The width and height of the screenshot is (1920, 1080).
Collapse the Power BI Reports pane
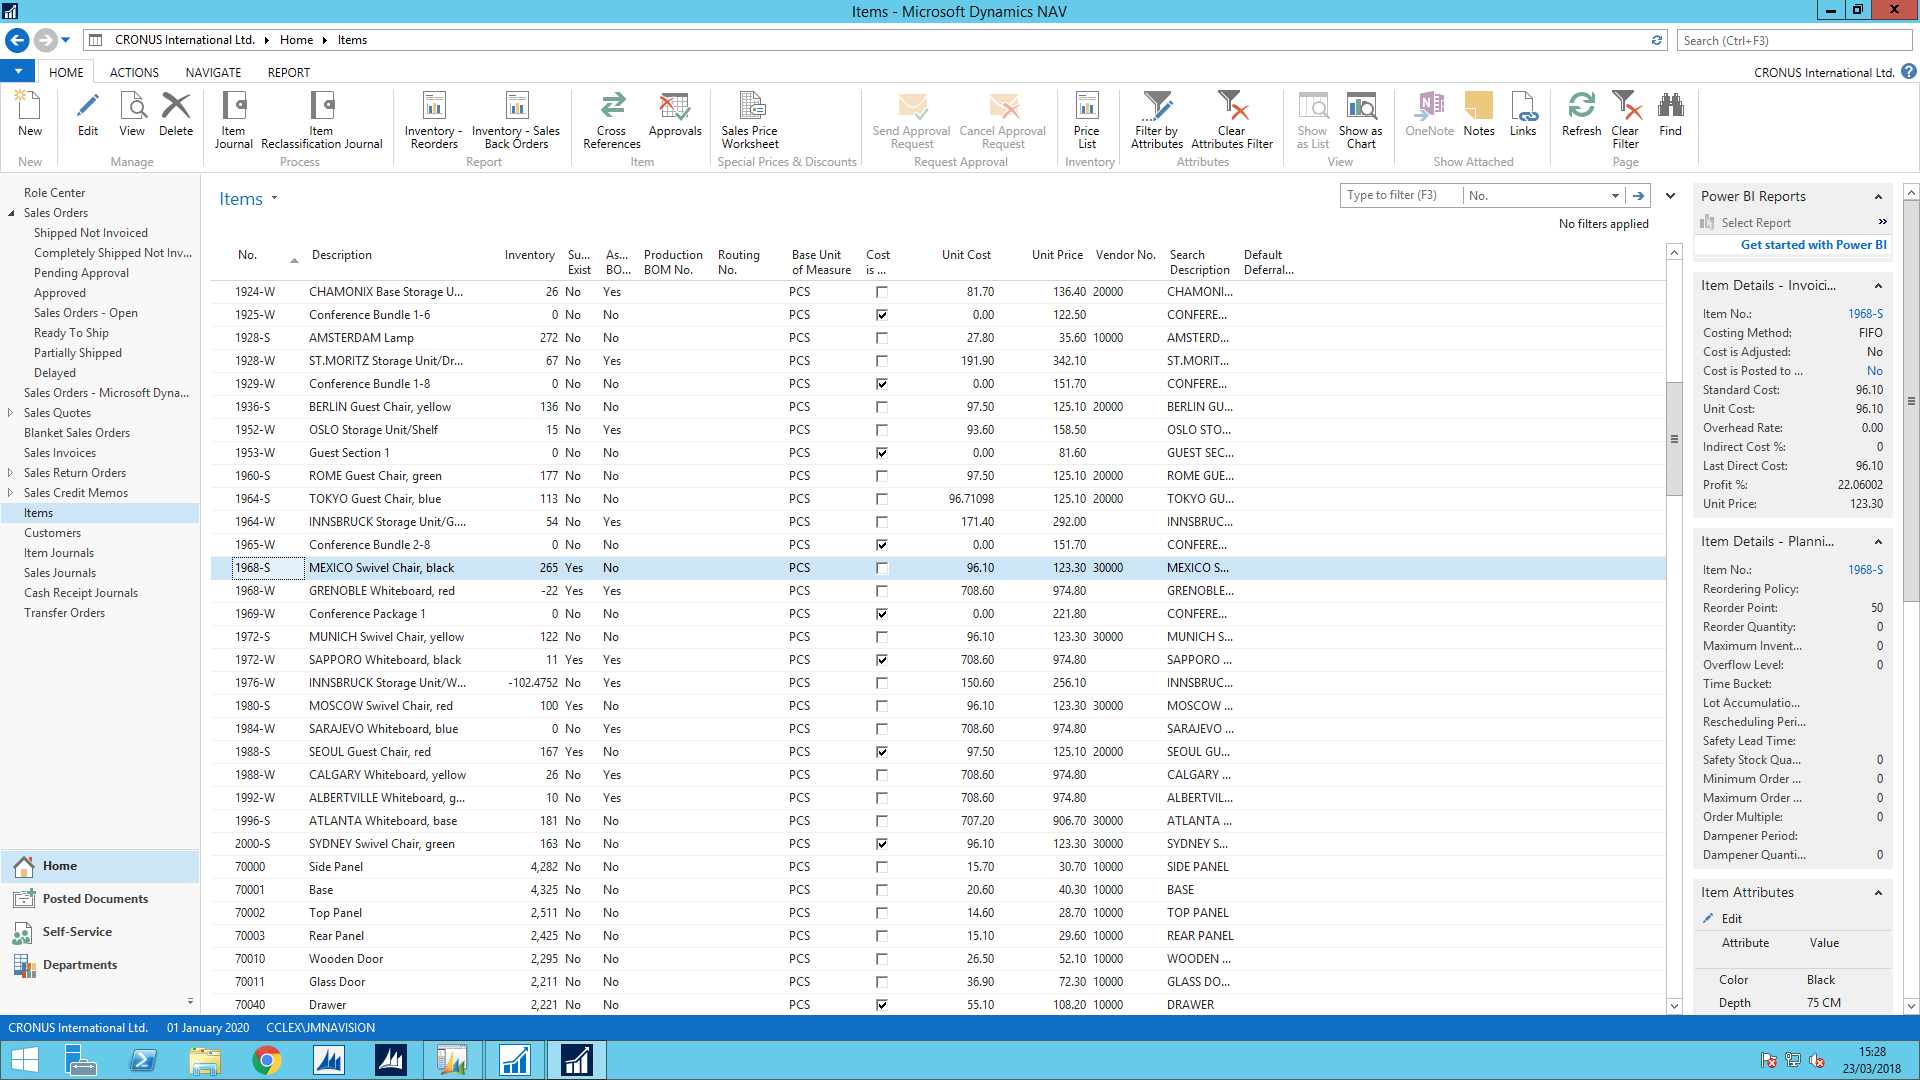(1878, 197)
